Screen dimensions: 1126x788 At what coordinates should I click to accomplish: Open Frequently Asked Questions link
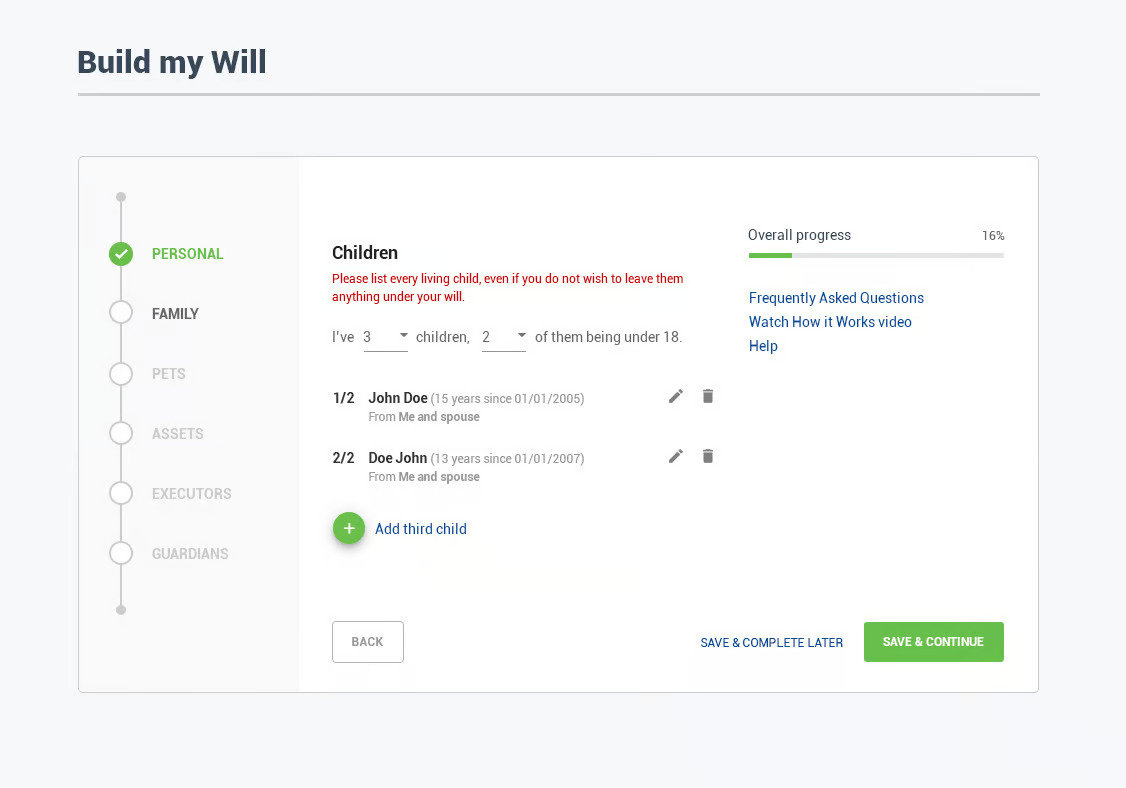tap(836, 298)
